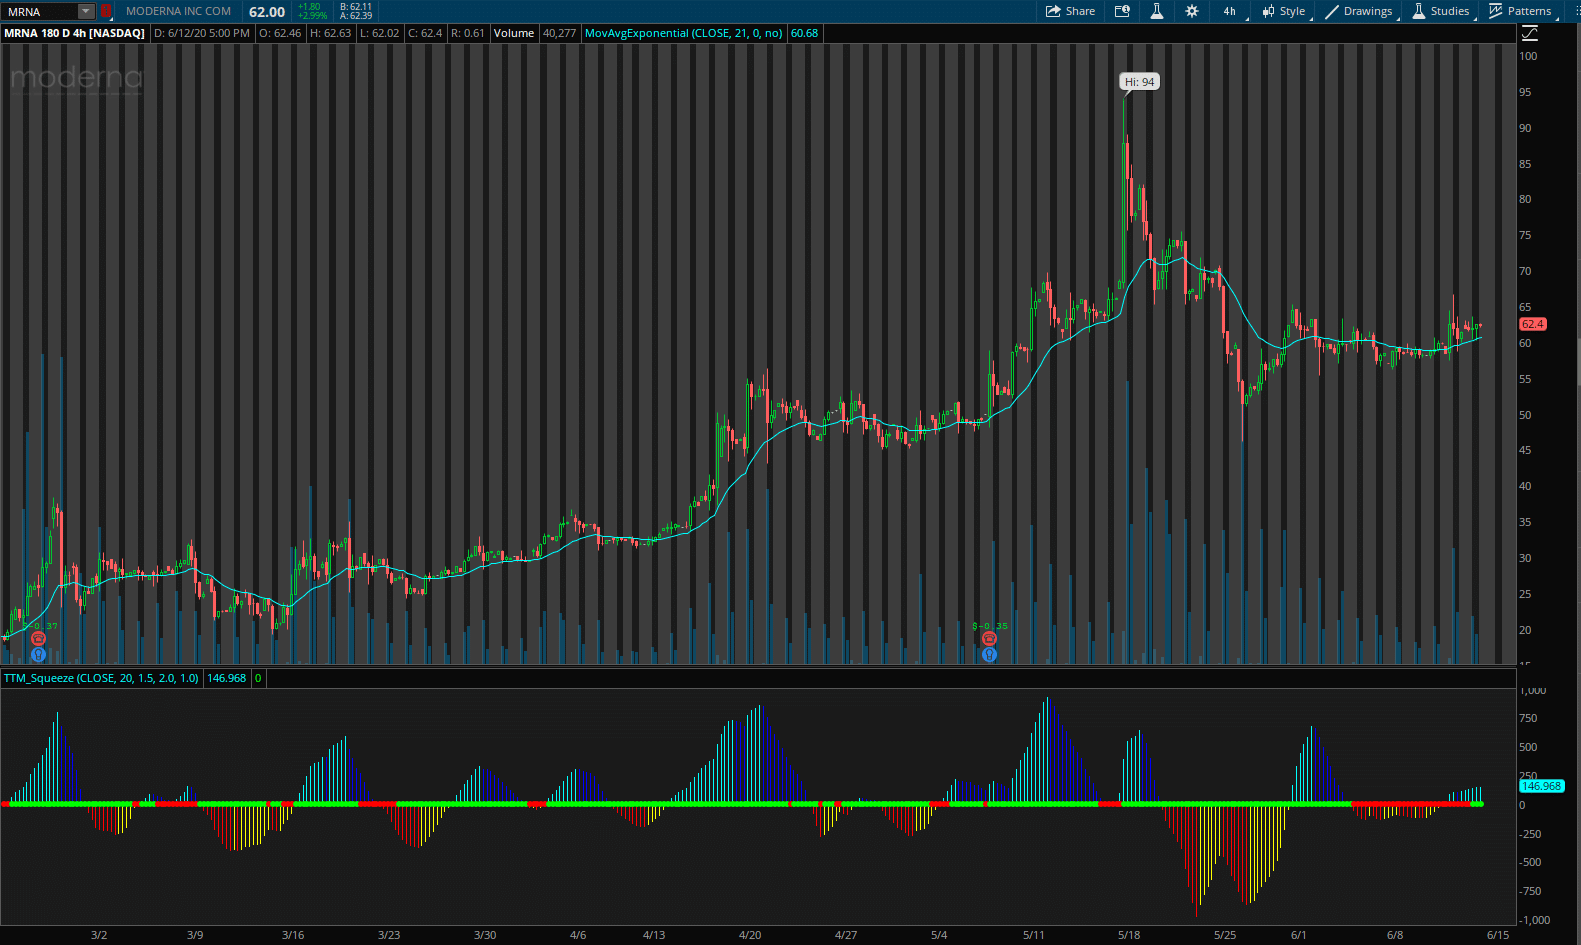Click the $-0.37 earnings estimate text
Viewport: 1581px width, 945px height.
click(40, 626)
